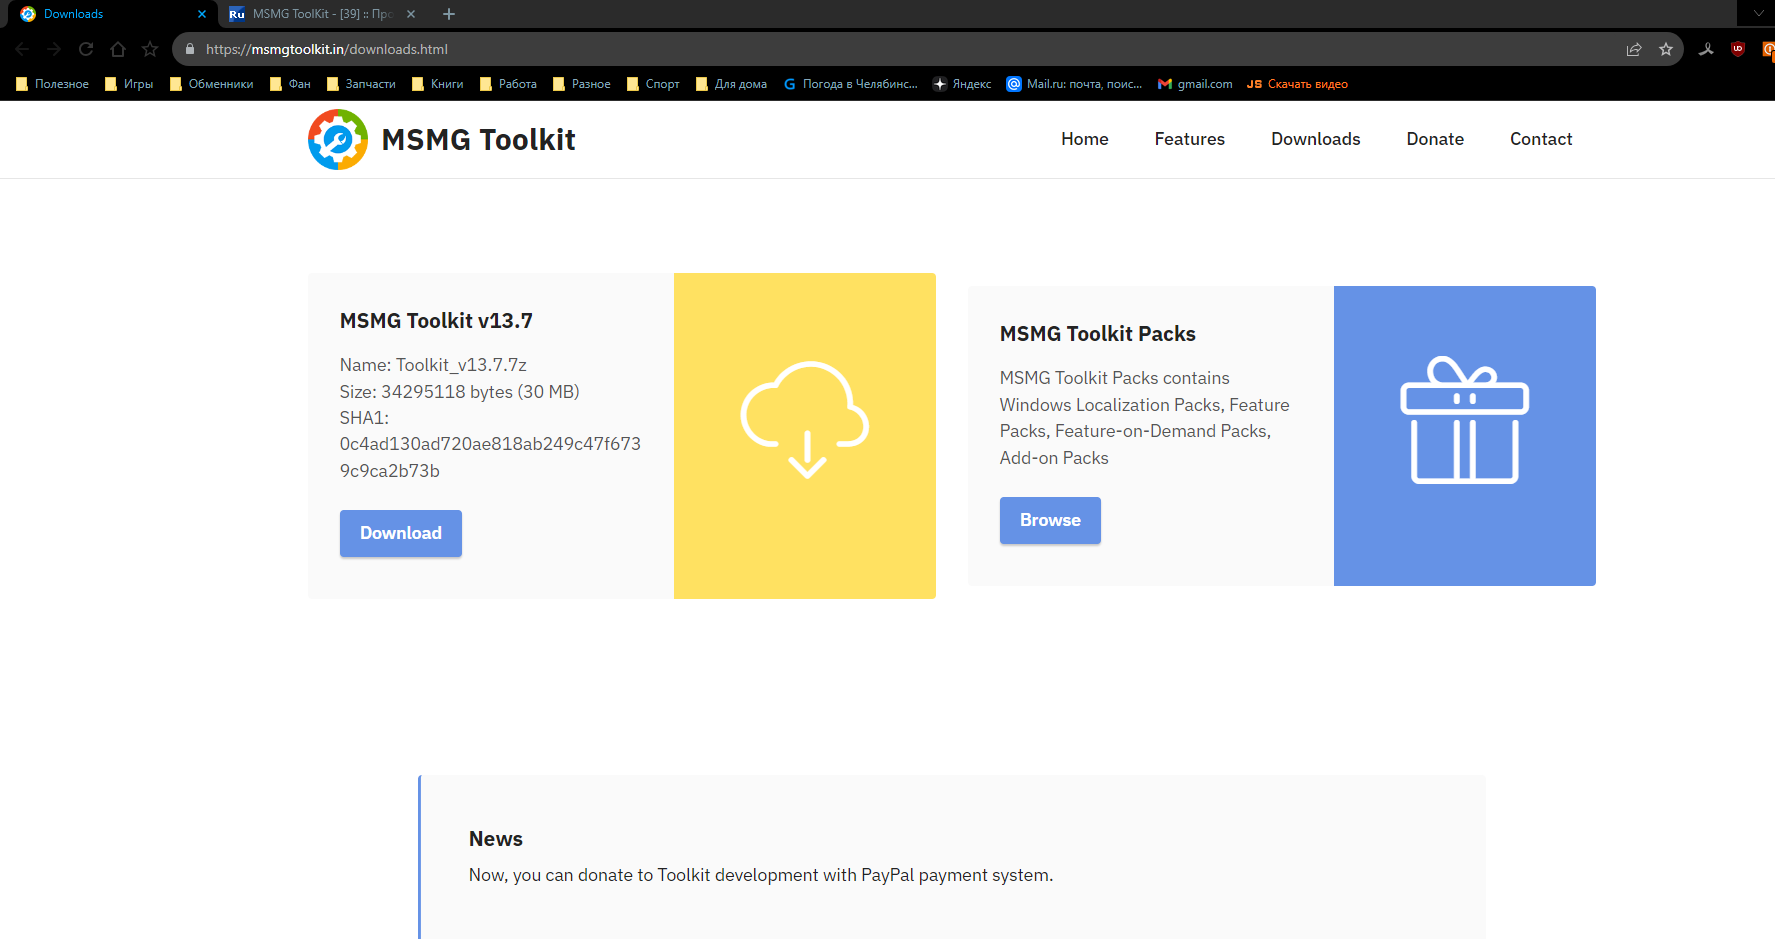Bookmark this page with the address bar star

1666,49
